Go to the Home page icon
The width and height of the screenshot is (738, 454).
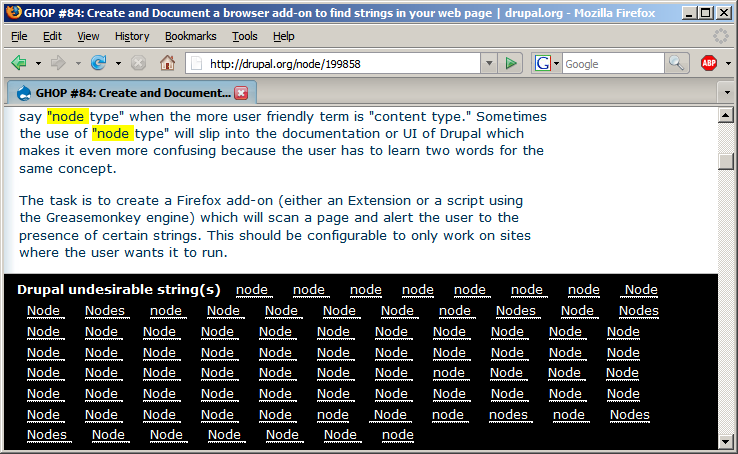[167, 63]
